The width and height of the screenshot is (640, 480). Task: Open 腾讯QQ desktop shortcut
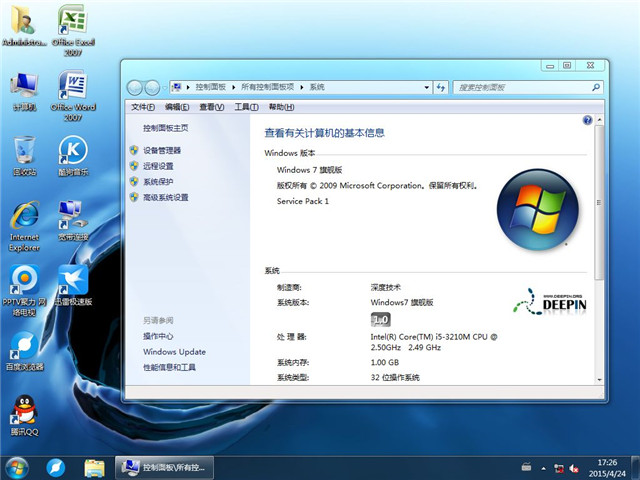(24, 416)
